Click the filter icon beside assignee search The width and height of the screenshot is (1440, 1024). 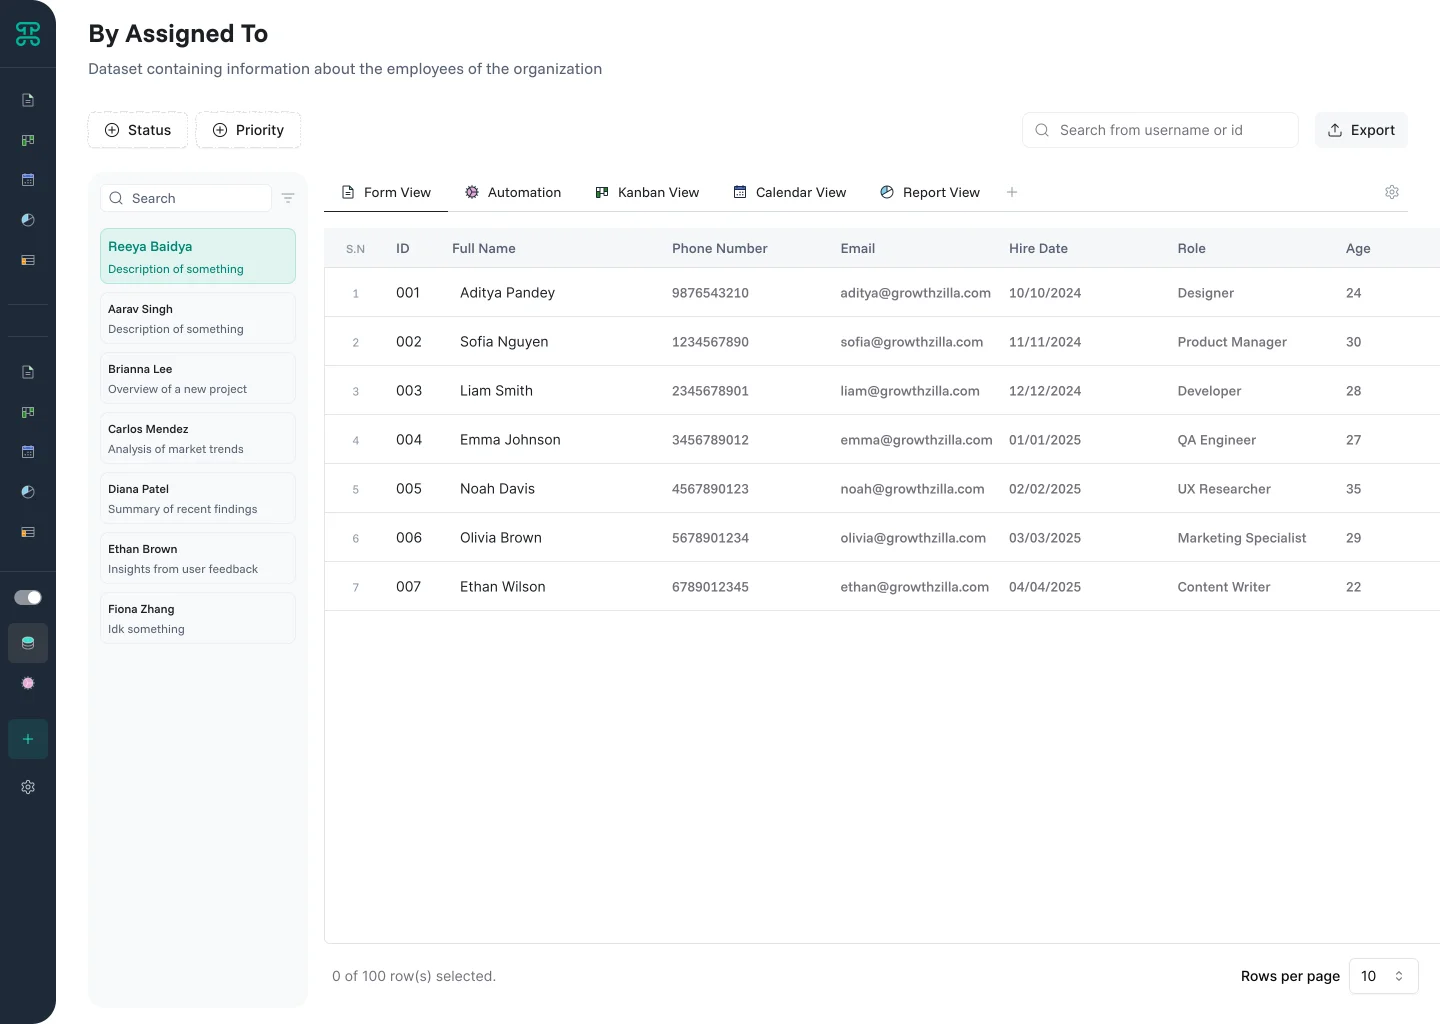[x=288, y=198]
